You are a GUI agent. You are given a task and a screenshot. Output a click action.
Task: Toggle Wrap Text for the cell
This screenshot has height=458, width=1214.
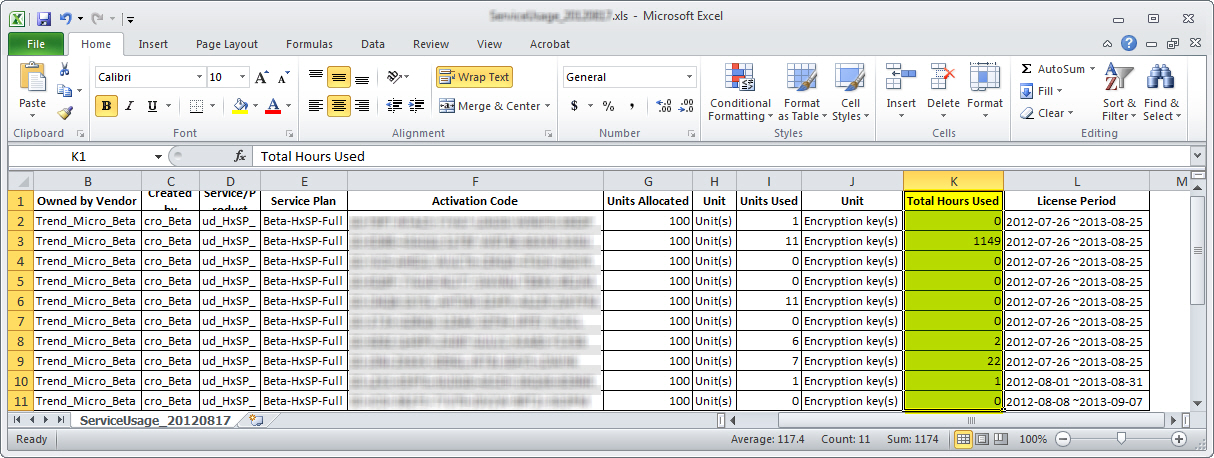474,77
